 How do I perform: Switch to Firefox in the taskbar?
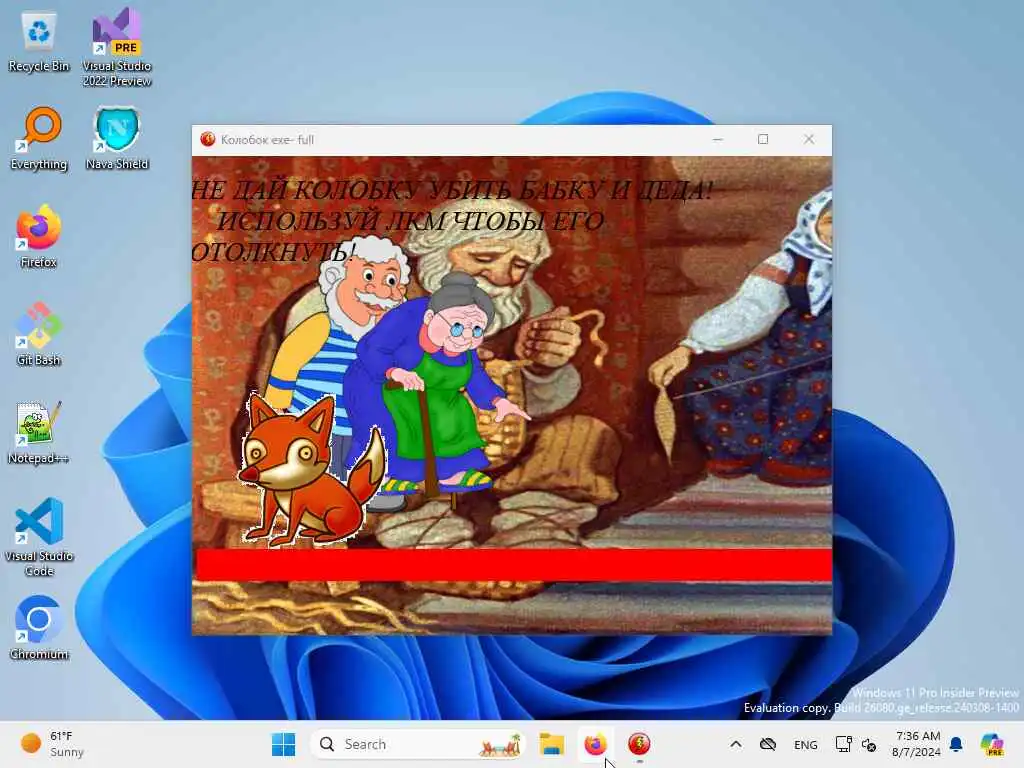pos(595,744)
